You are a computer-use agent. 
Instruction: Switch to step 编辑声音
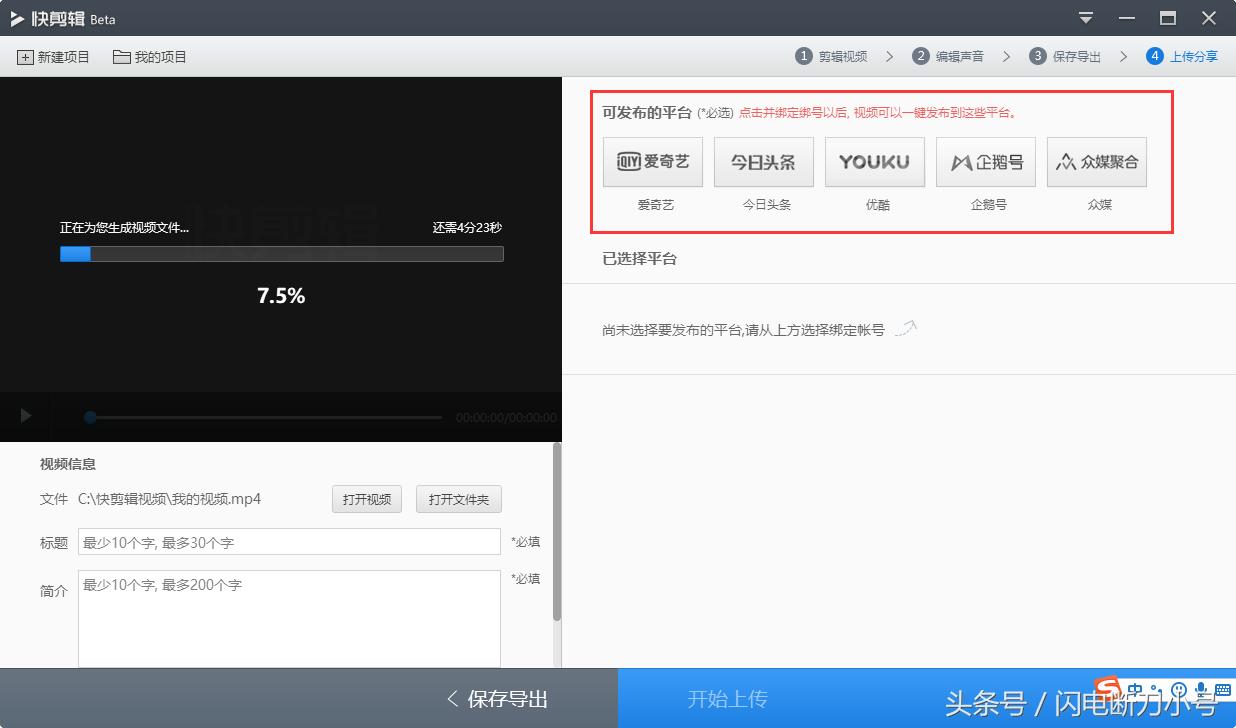pyautogui.click(x=948, y=56)
